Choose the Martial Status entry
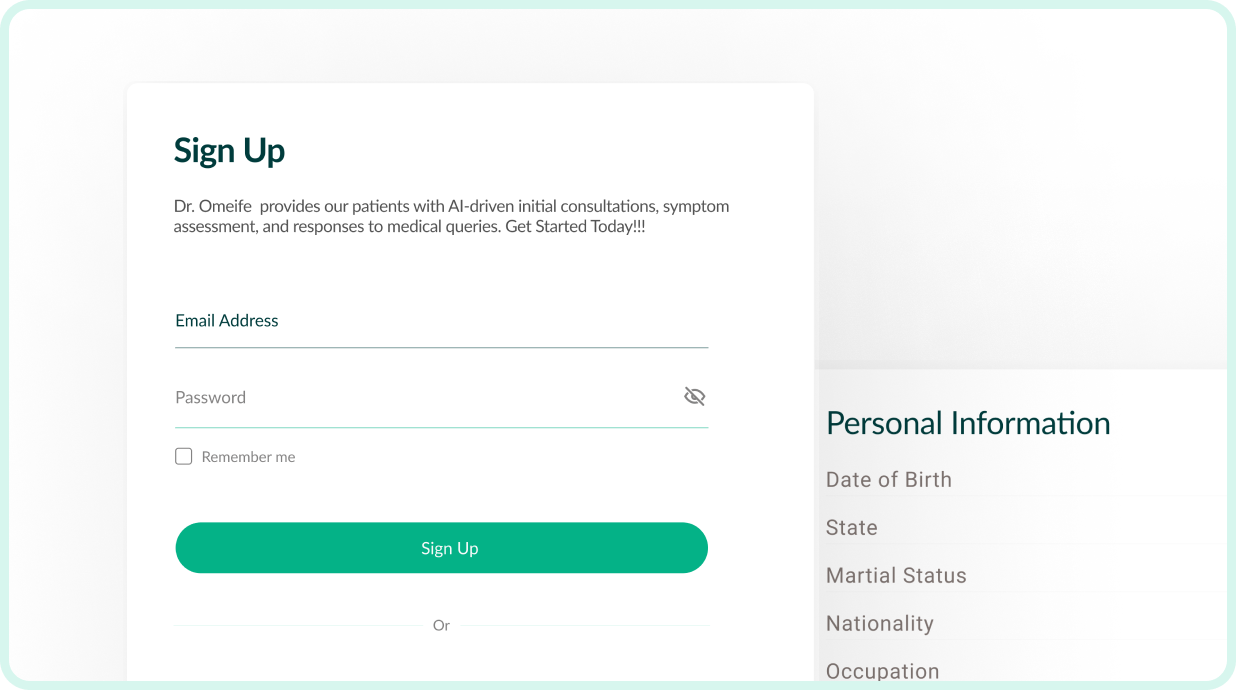Screen dimensions: 1236x690 pos(896,576)
